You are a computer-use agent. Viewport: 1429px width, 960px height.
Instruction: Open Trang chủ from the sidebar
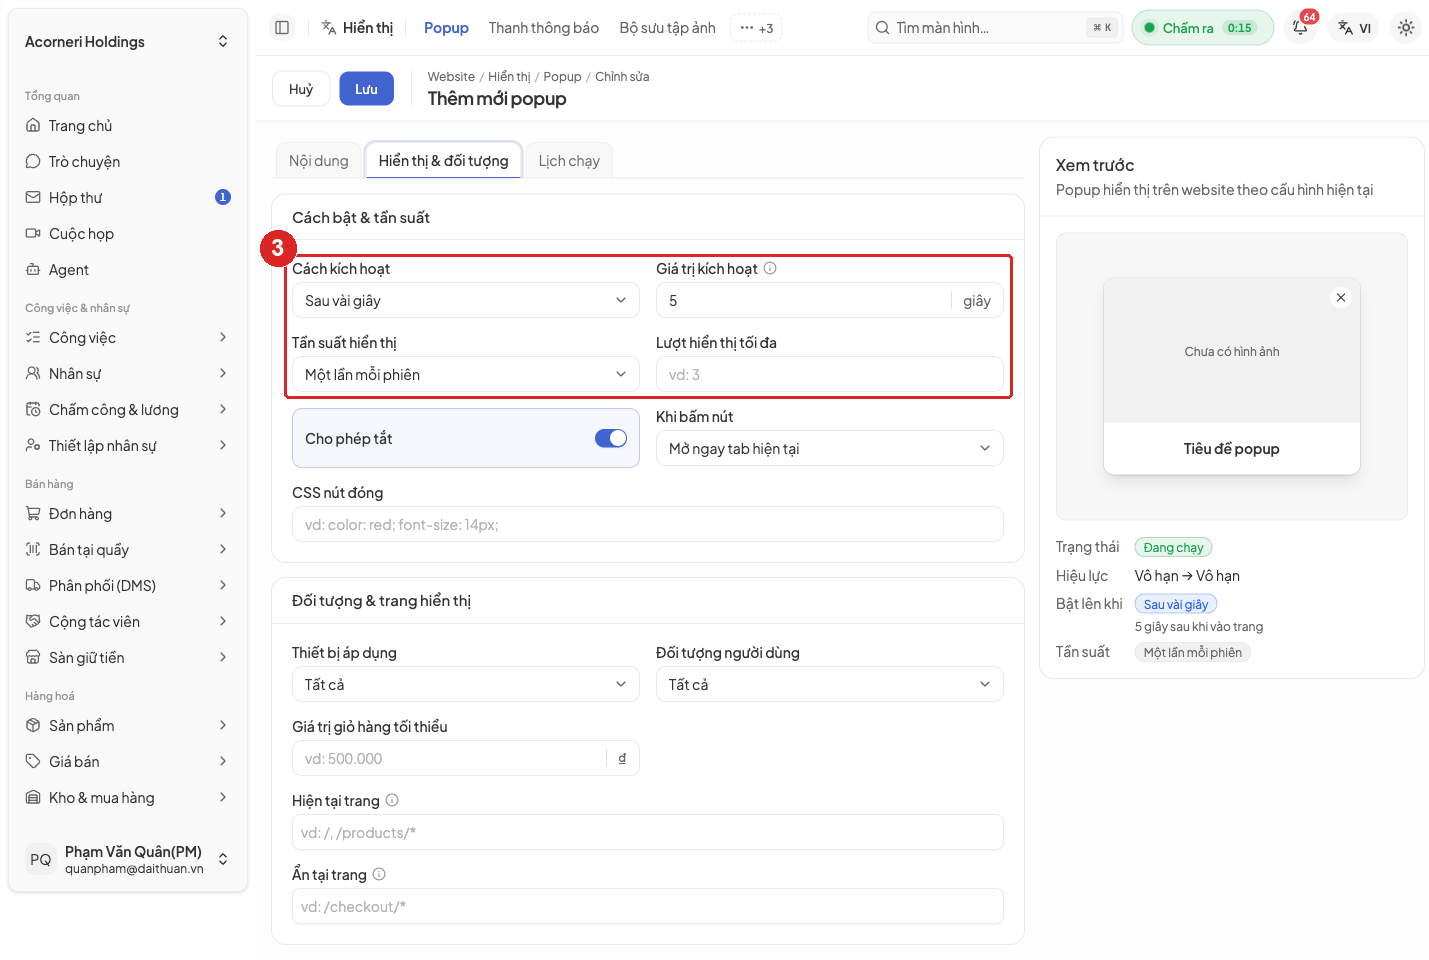(128, 126)
